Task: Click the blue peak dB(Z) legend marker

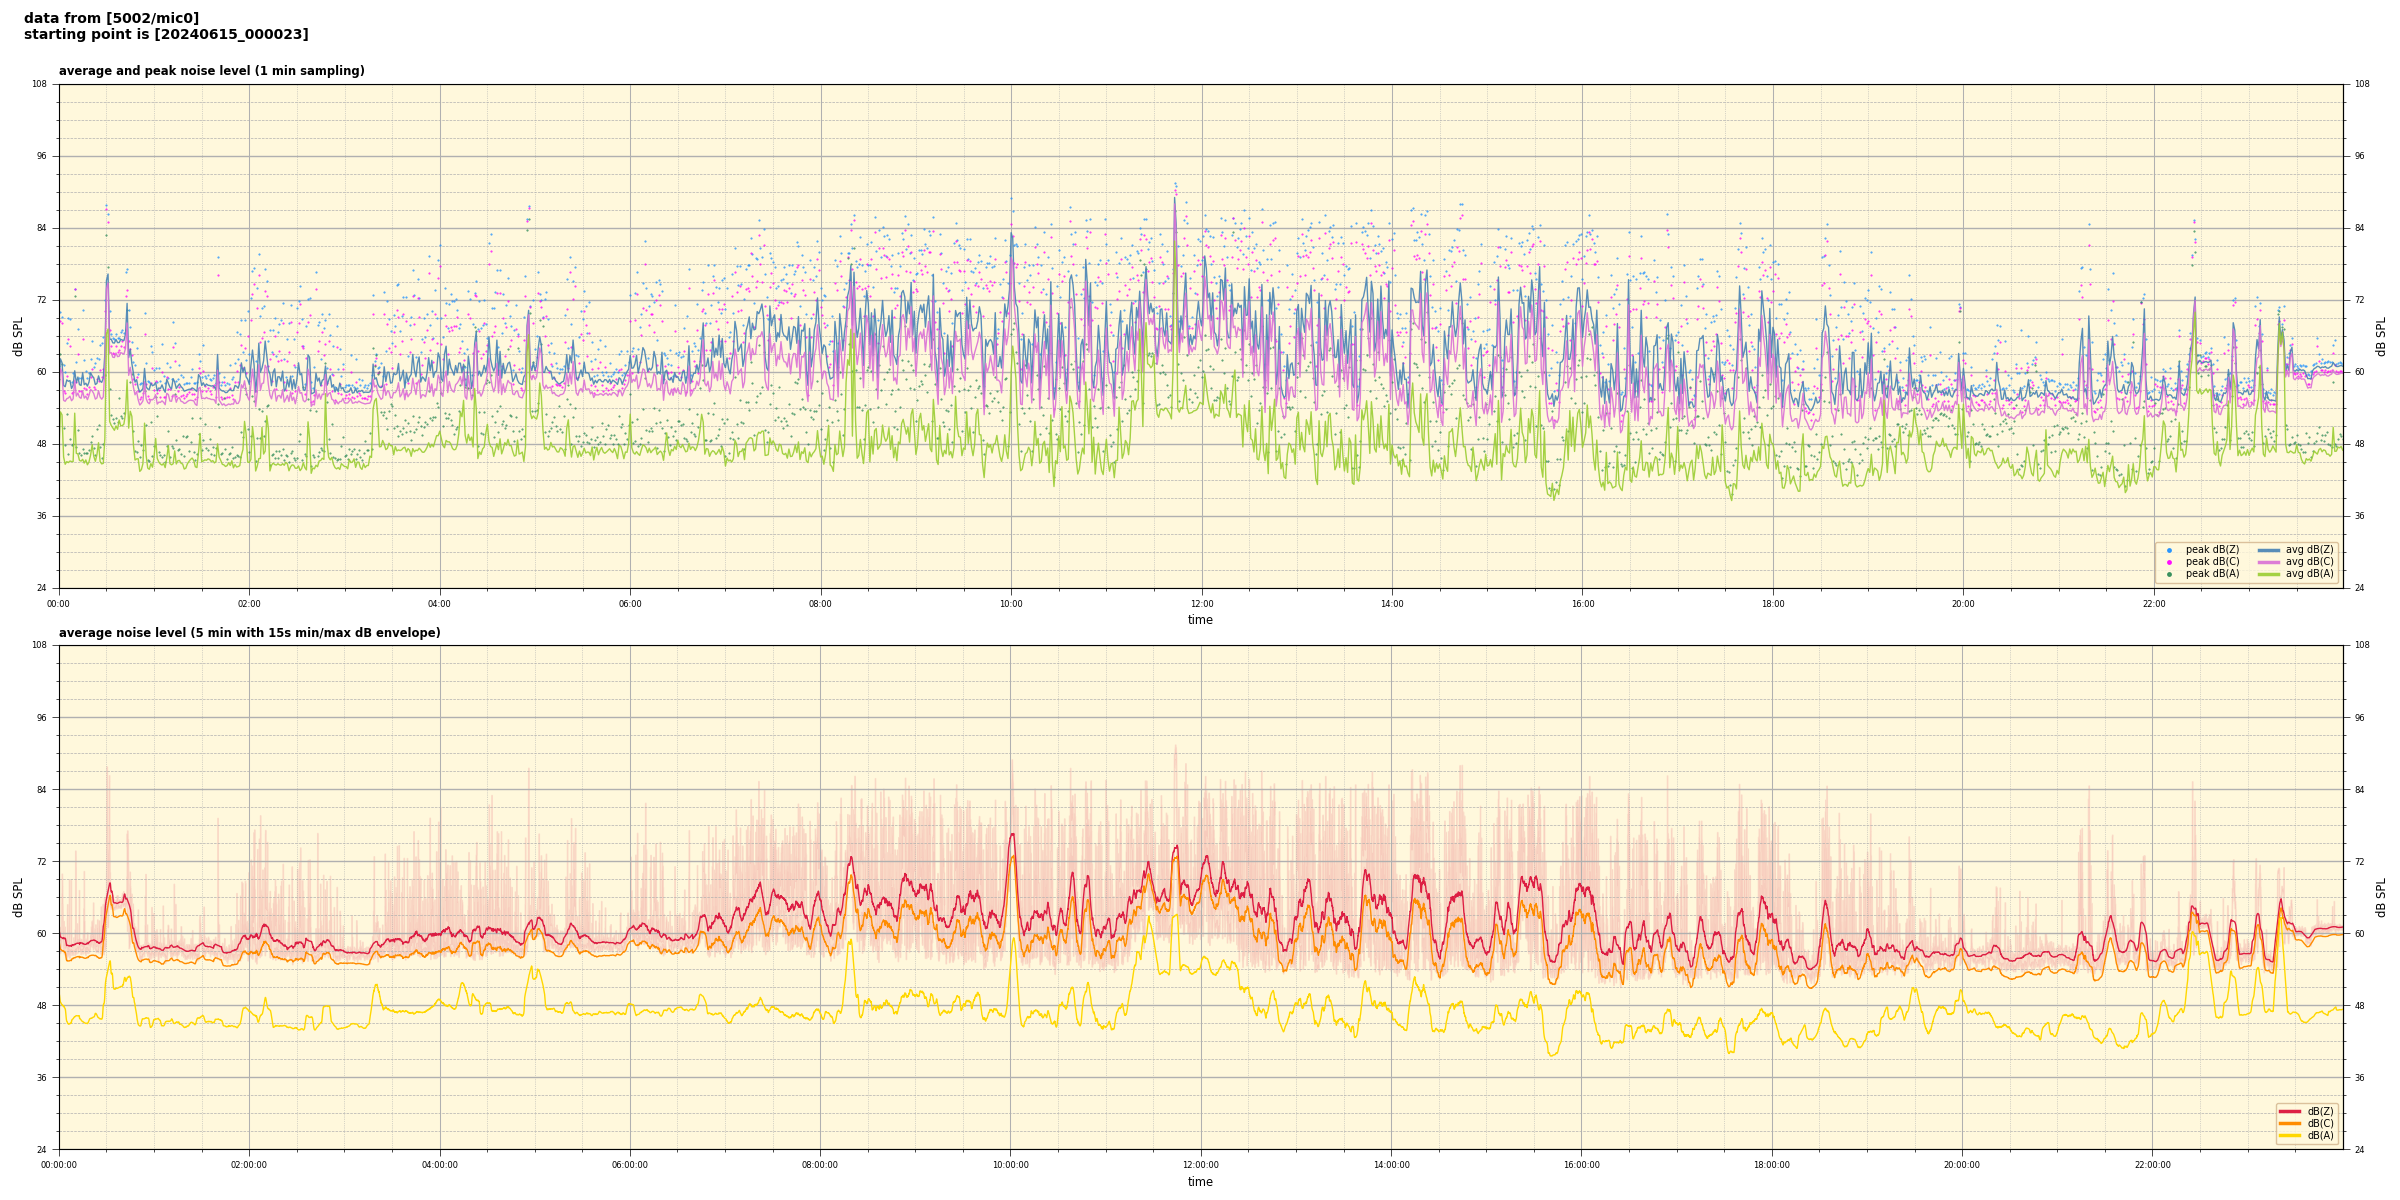Action: point(2169,550)
